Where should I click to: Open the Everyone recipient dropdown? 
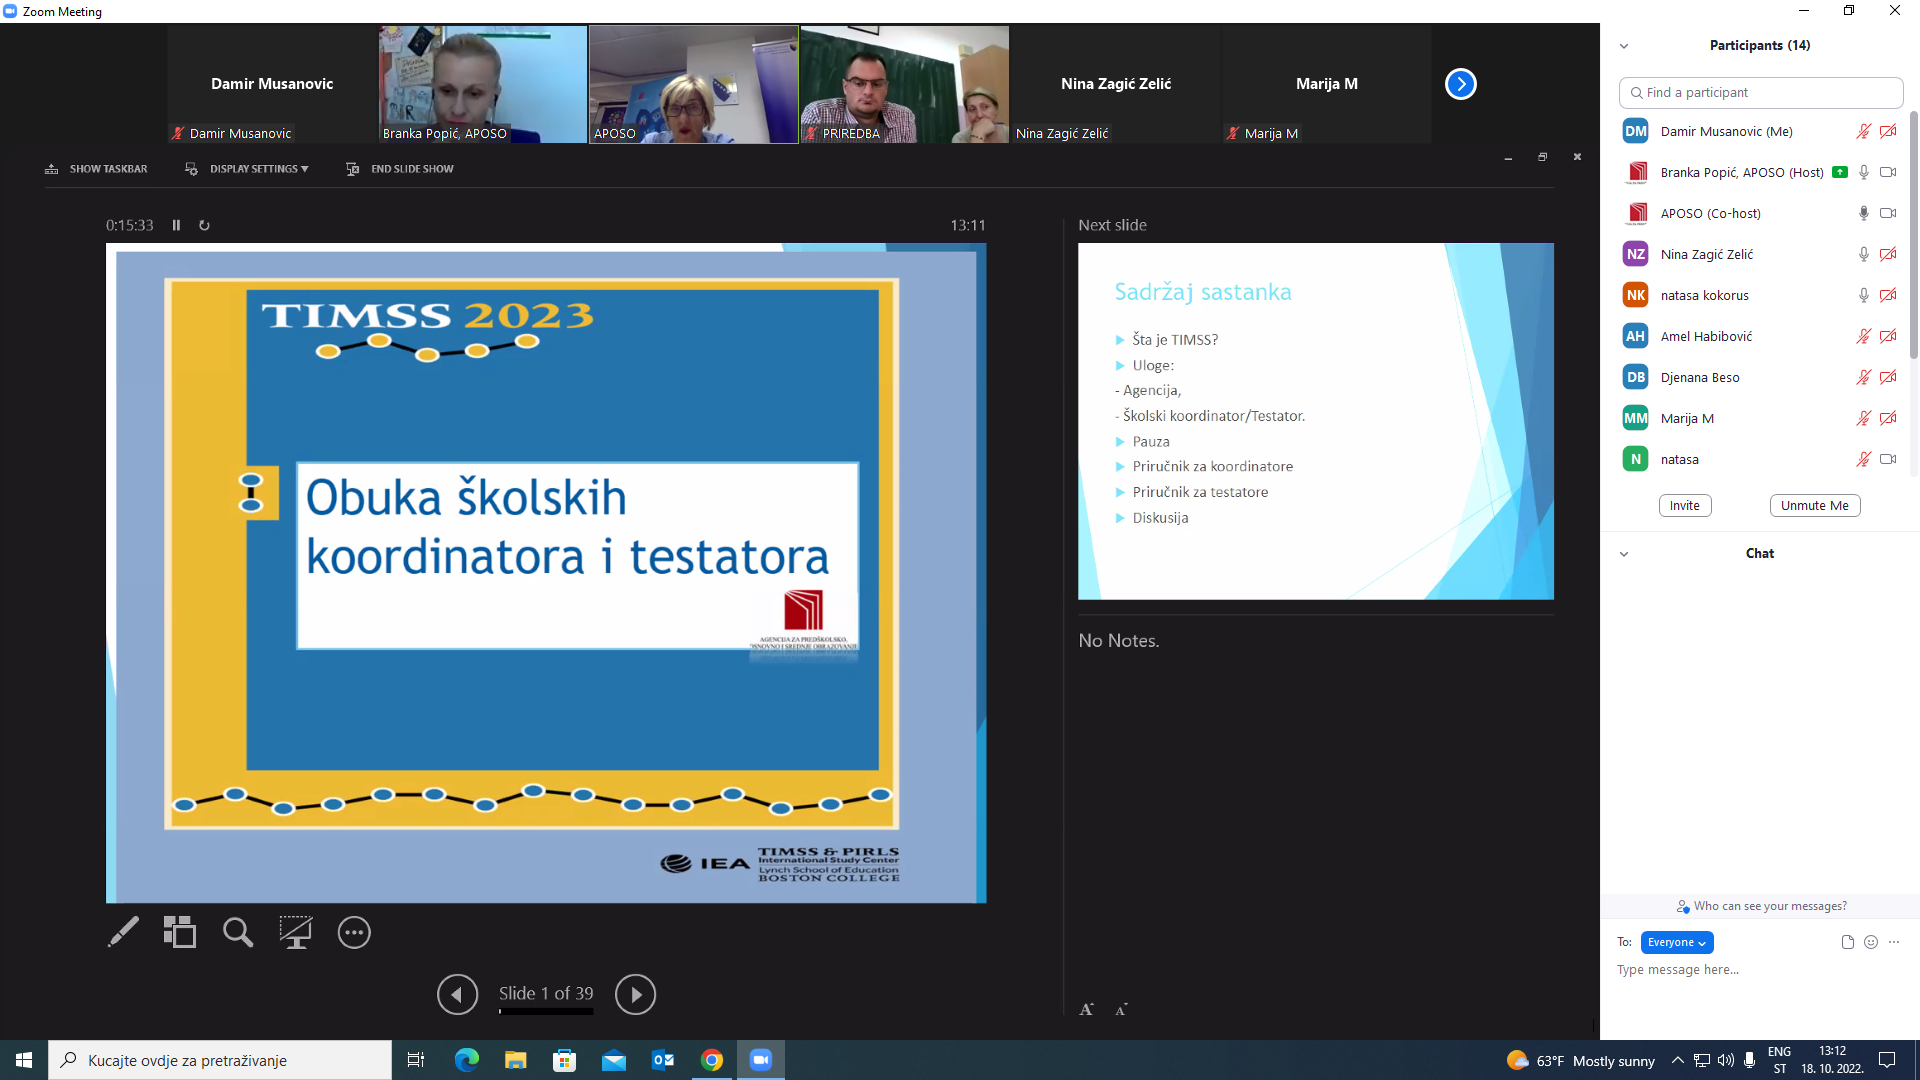[x=1677, y=942]
